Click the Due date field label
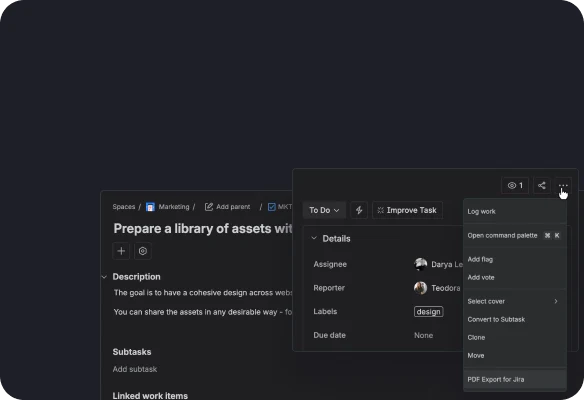The height and width of the screenshot is (400, 584). (x=330, y=335)
